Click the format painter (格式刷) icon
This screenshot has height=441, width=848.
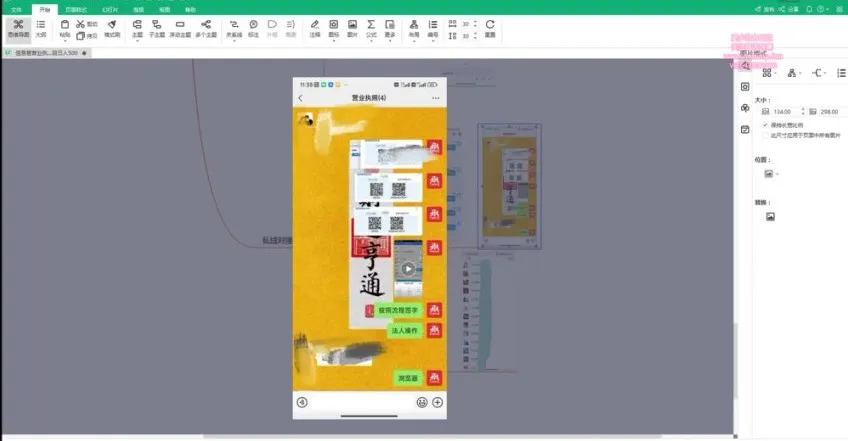click(x=112, y=27)
